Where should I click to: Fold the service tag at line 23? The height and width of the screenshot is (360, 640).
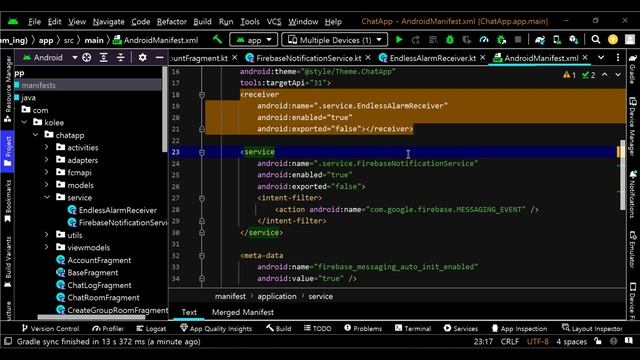pyautogui.click(x=202, y=152)
